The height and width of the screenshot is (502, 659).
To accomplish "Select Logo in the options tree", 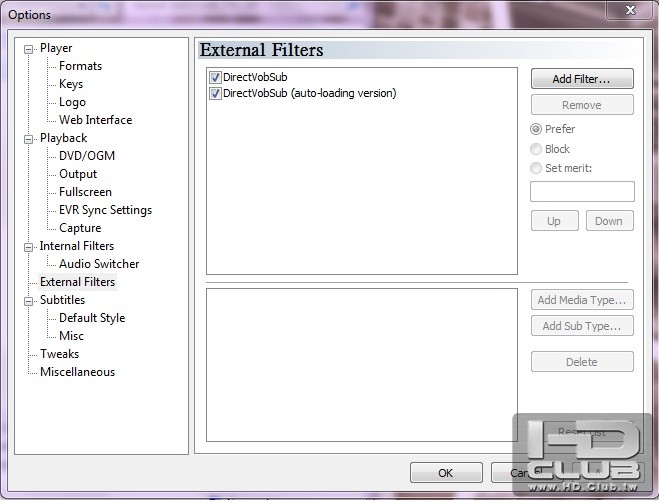I will pos(72,102).
